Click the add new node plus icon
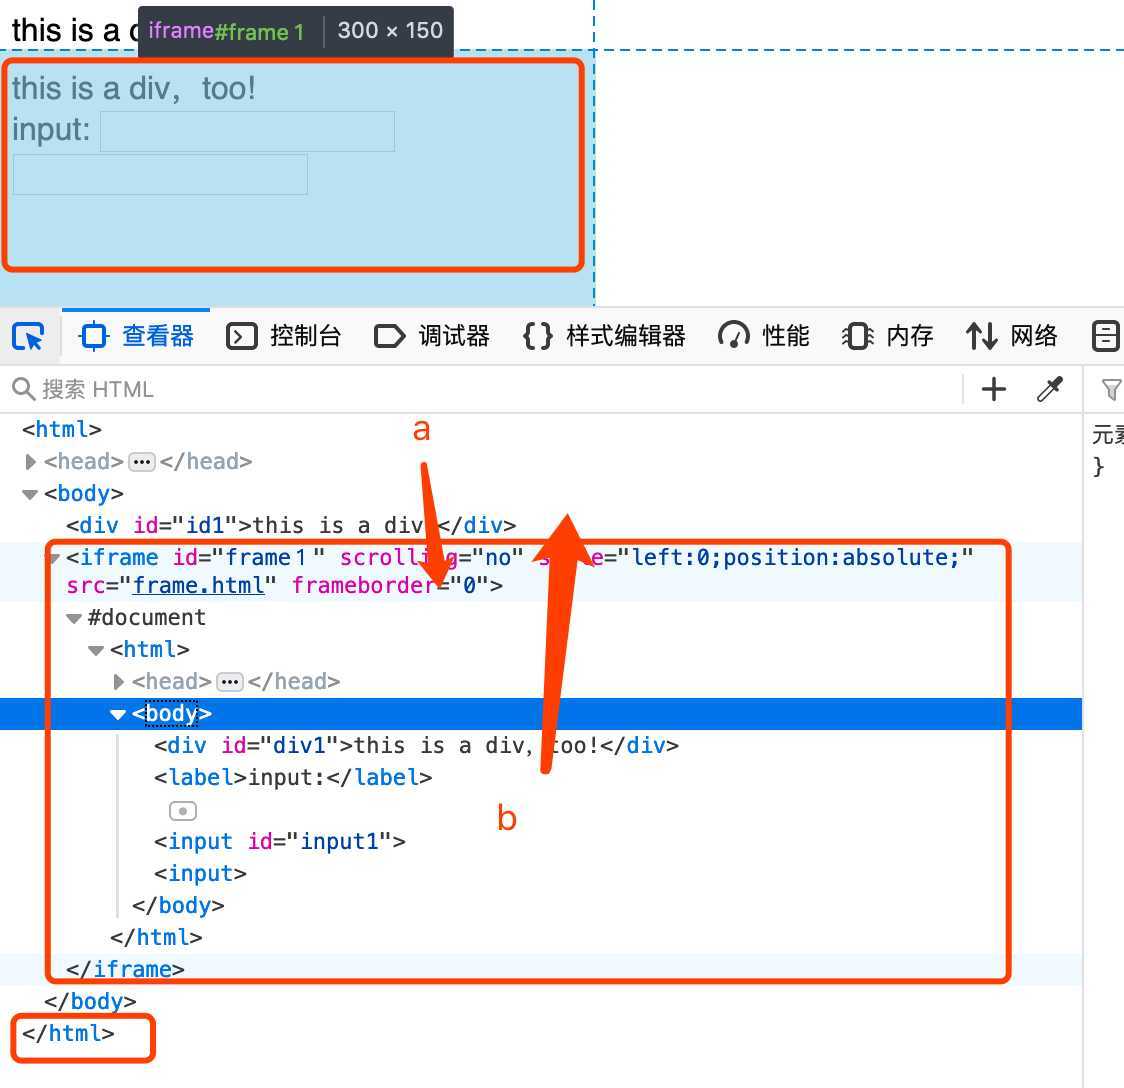The width and height of the screenshot is (1124, 1088). tap(993, 389)
